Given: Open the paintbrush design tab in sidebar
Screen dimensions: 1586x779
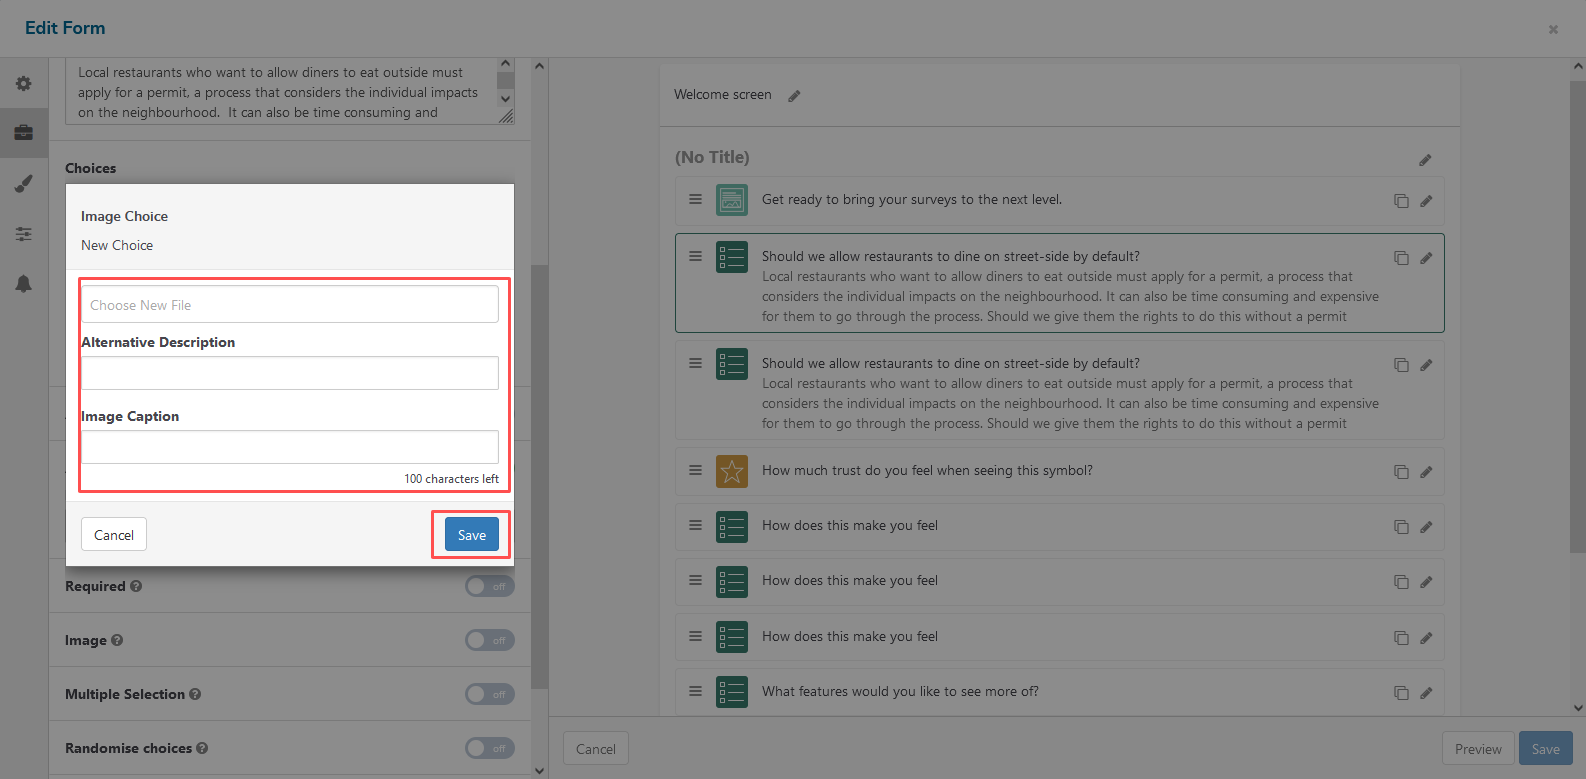Looking at the screenshot, I should 24,184.
